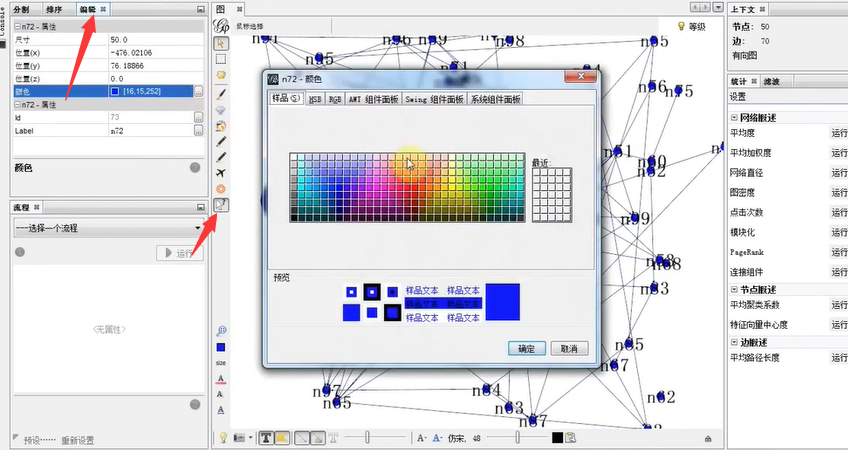Screen dimensions: 848x450
Task: Activate the orange heat map tool
Action: [x=221, y=189]
